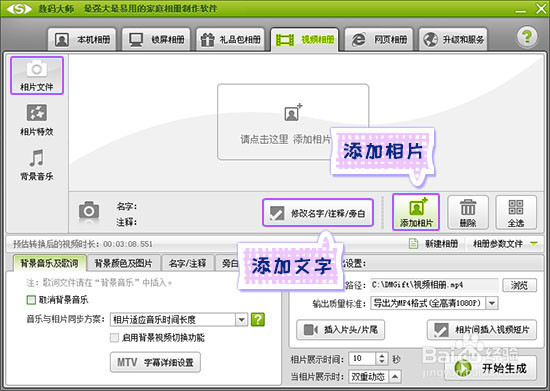Switch to the 锁屏相册 tab

(156, 40)
